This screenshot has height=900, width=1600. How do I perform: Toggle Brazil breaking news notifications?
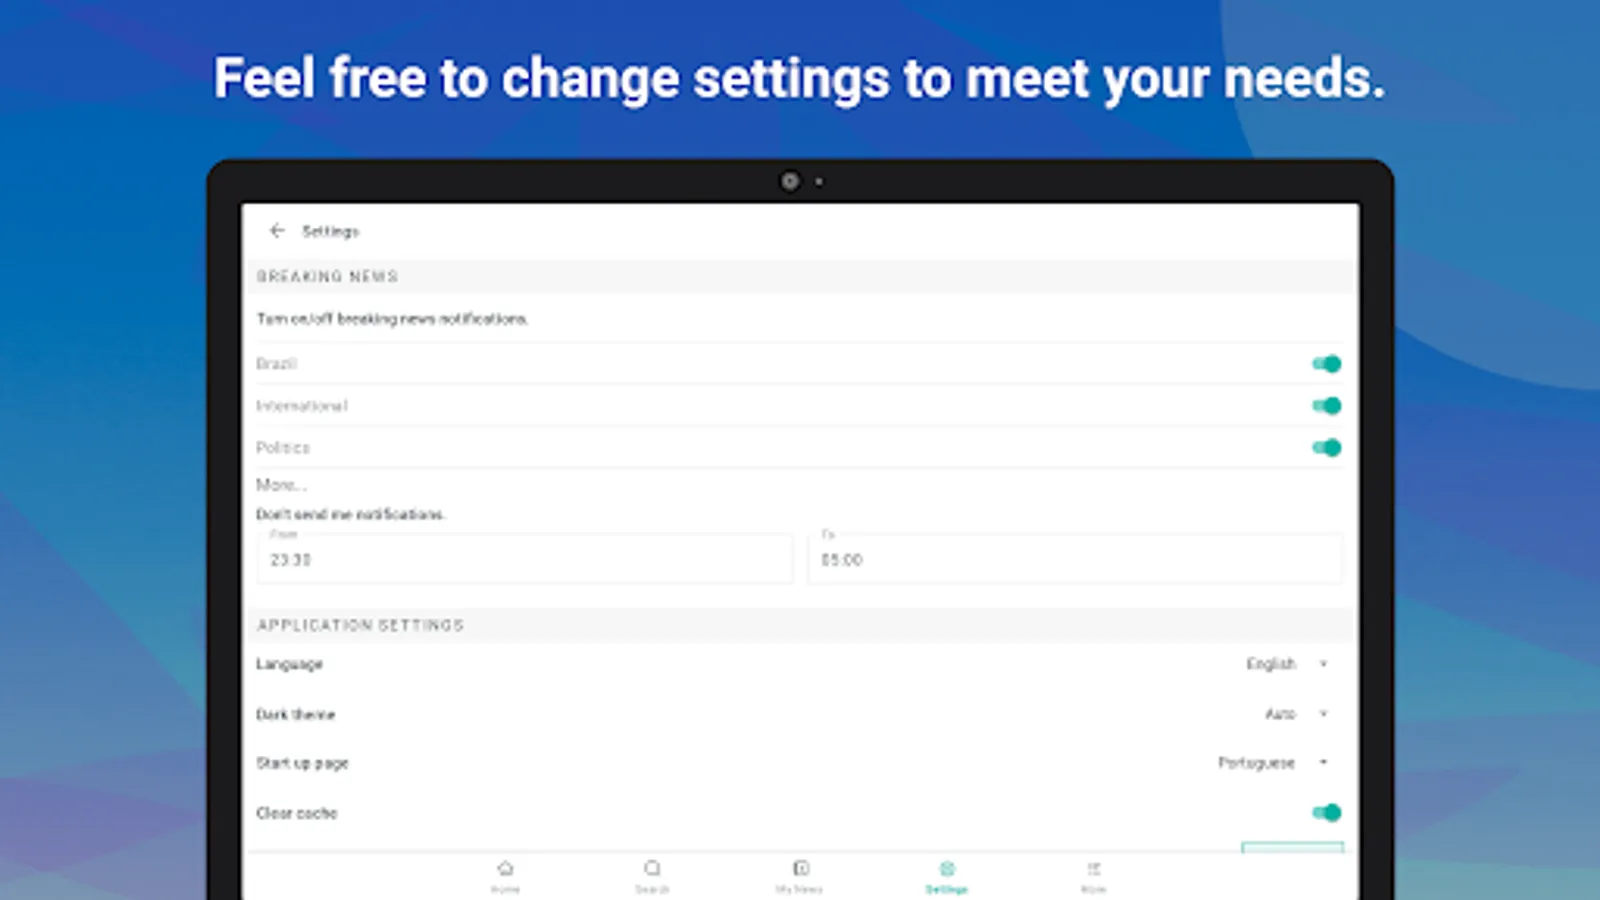coord(1326,364)
